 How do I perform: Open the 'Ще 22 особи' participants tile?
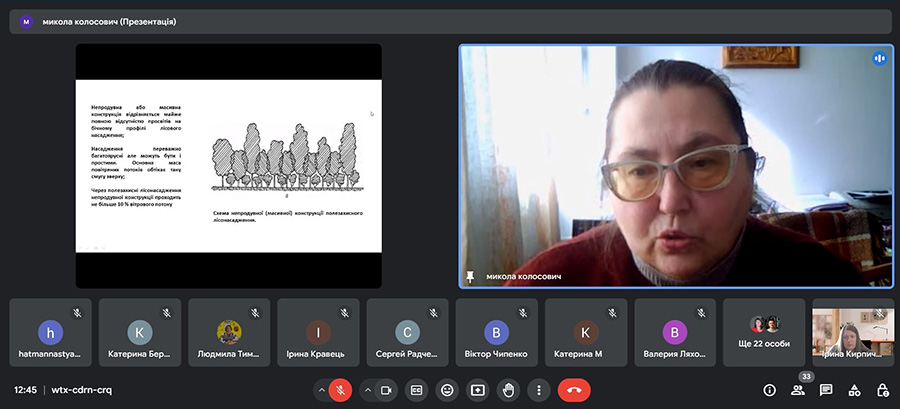[x=764, y=332]
